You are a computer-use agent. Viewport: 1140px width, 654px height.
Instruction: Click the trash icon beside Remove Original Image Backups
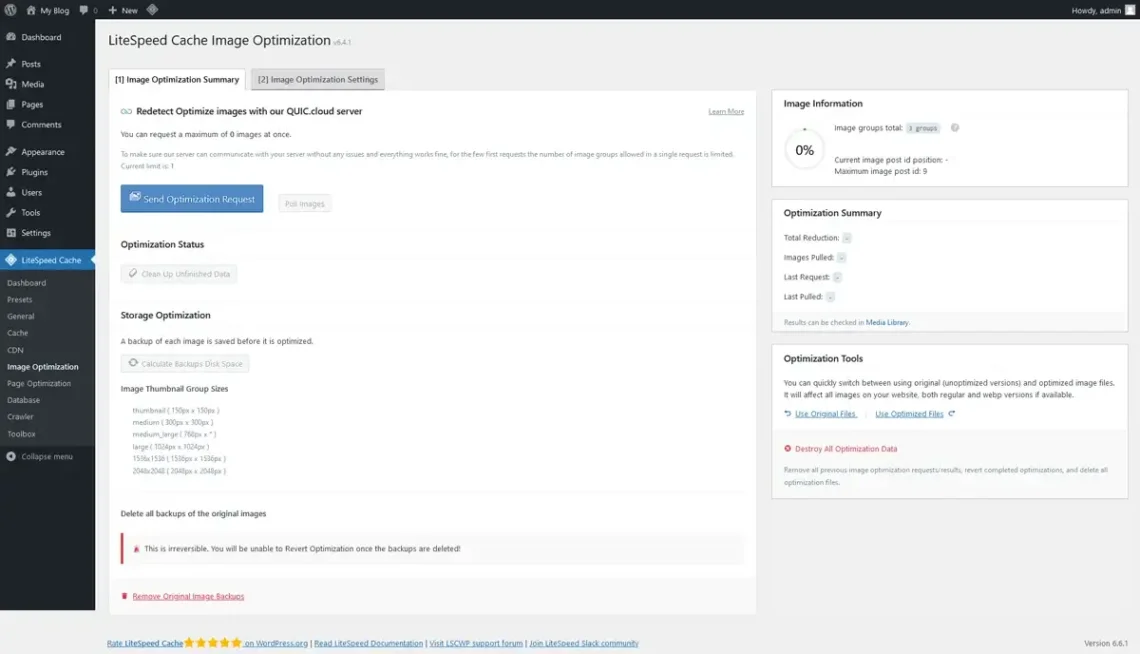pos(124,595)
